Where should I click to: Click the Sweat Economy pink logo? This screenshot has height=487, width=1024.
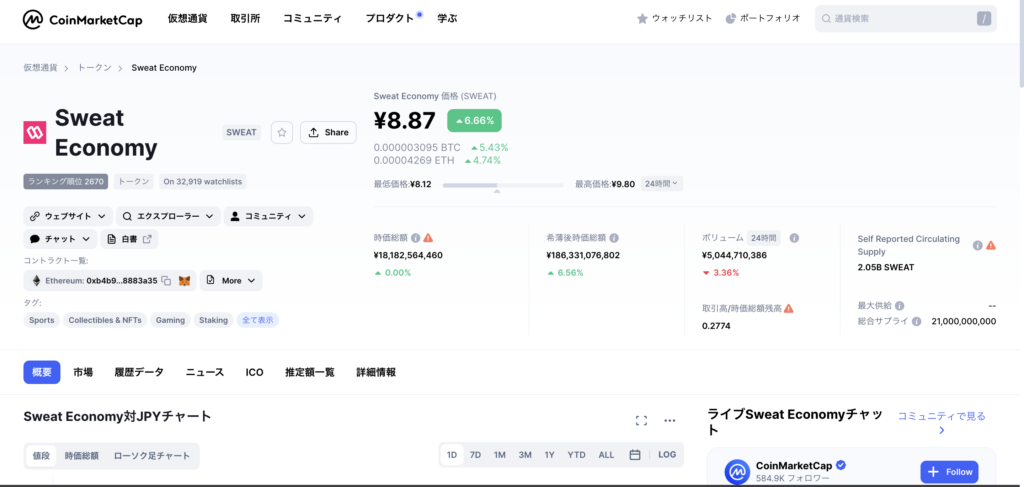[x=34, y=133]
